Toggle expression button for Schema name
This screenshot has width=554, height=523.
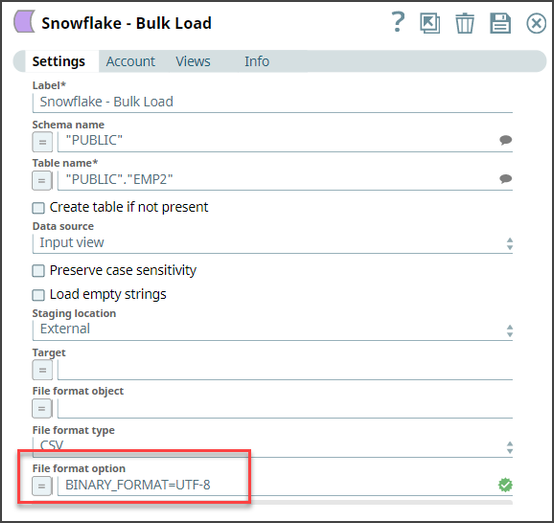[42, 142]
